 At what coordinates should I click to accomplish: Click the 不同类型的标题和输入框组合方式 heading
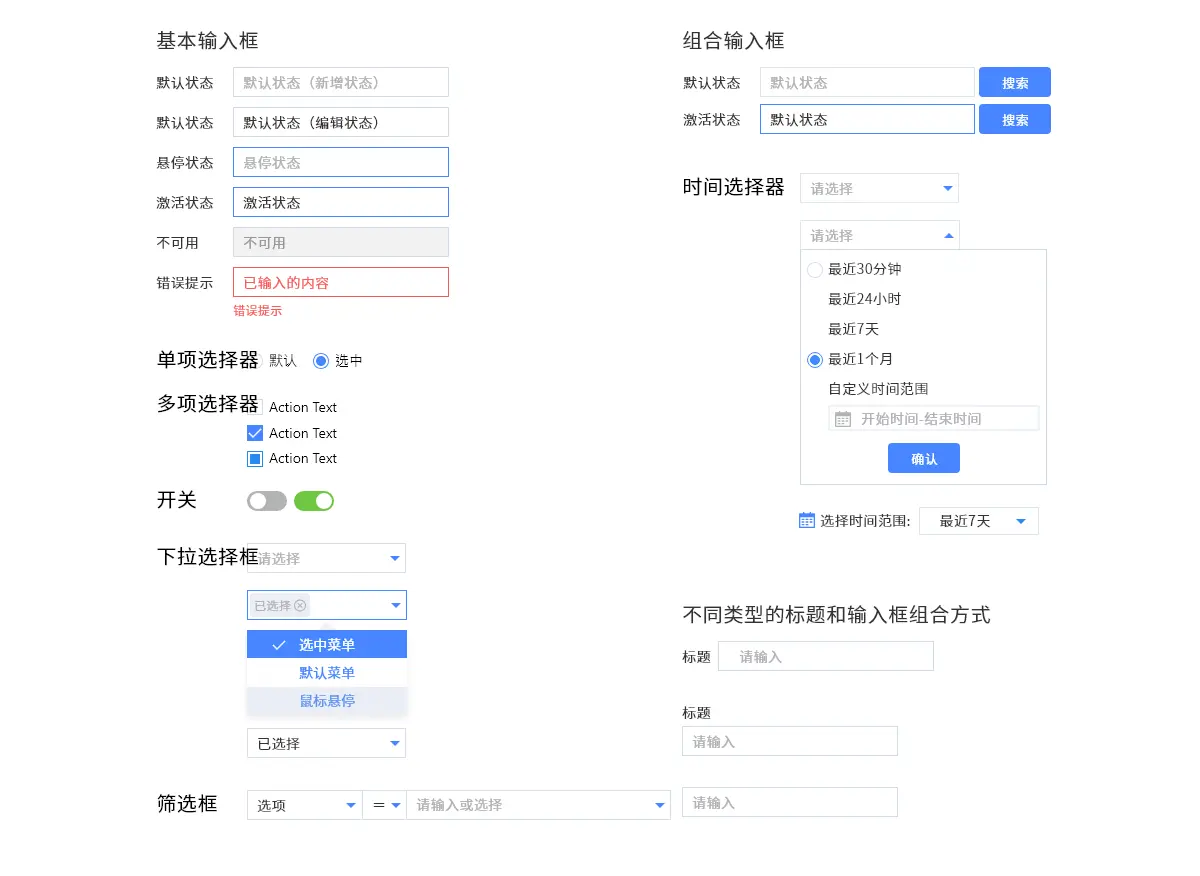click(837, 614)
